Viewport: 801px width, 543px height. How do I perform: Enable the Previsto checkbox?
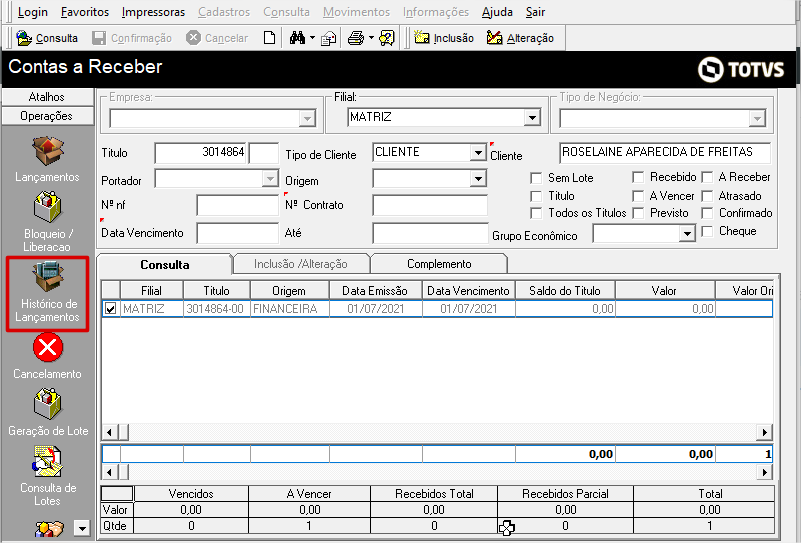tap(638, 213)
